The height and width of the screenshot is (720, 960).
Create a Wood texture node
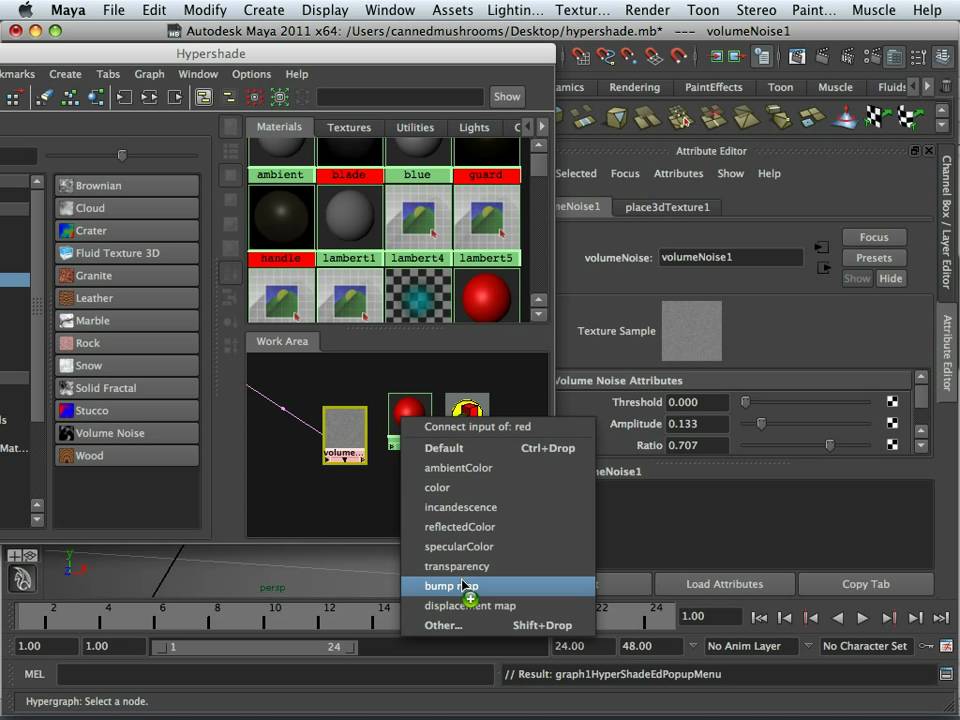pyautogui.click(x=127, y=456)
